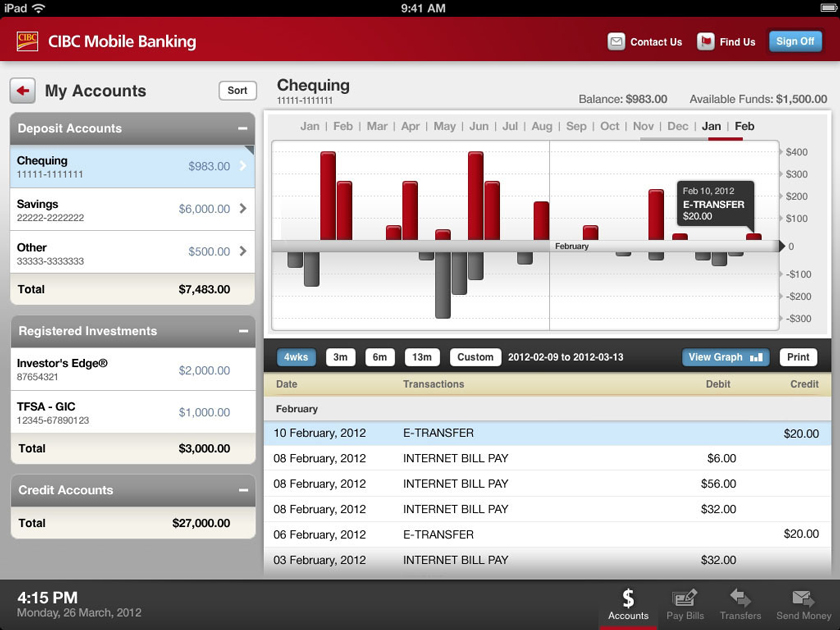Click the red back arrow icon
This screenshot has width=840, height=630.
[x=22, y=91]
